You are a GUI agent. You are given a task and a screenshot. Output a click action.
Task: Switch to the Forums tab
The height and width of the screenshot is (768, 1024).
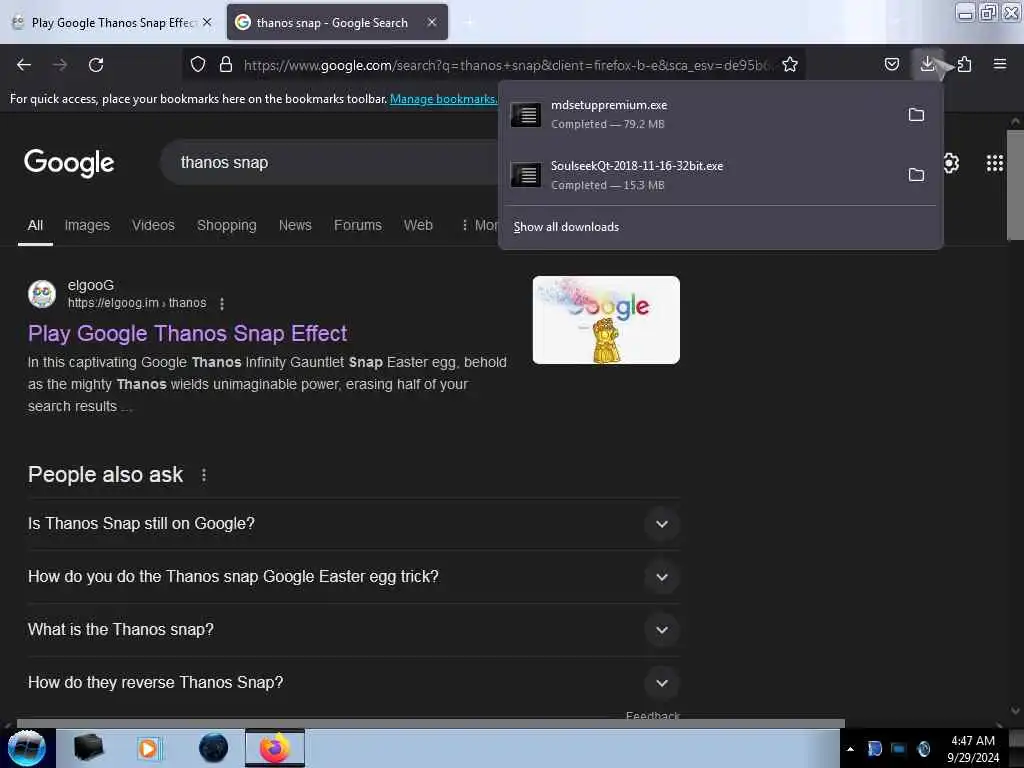358,225
